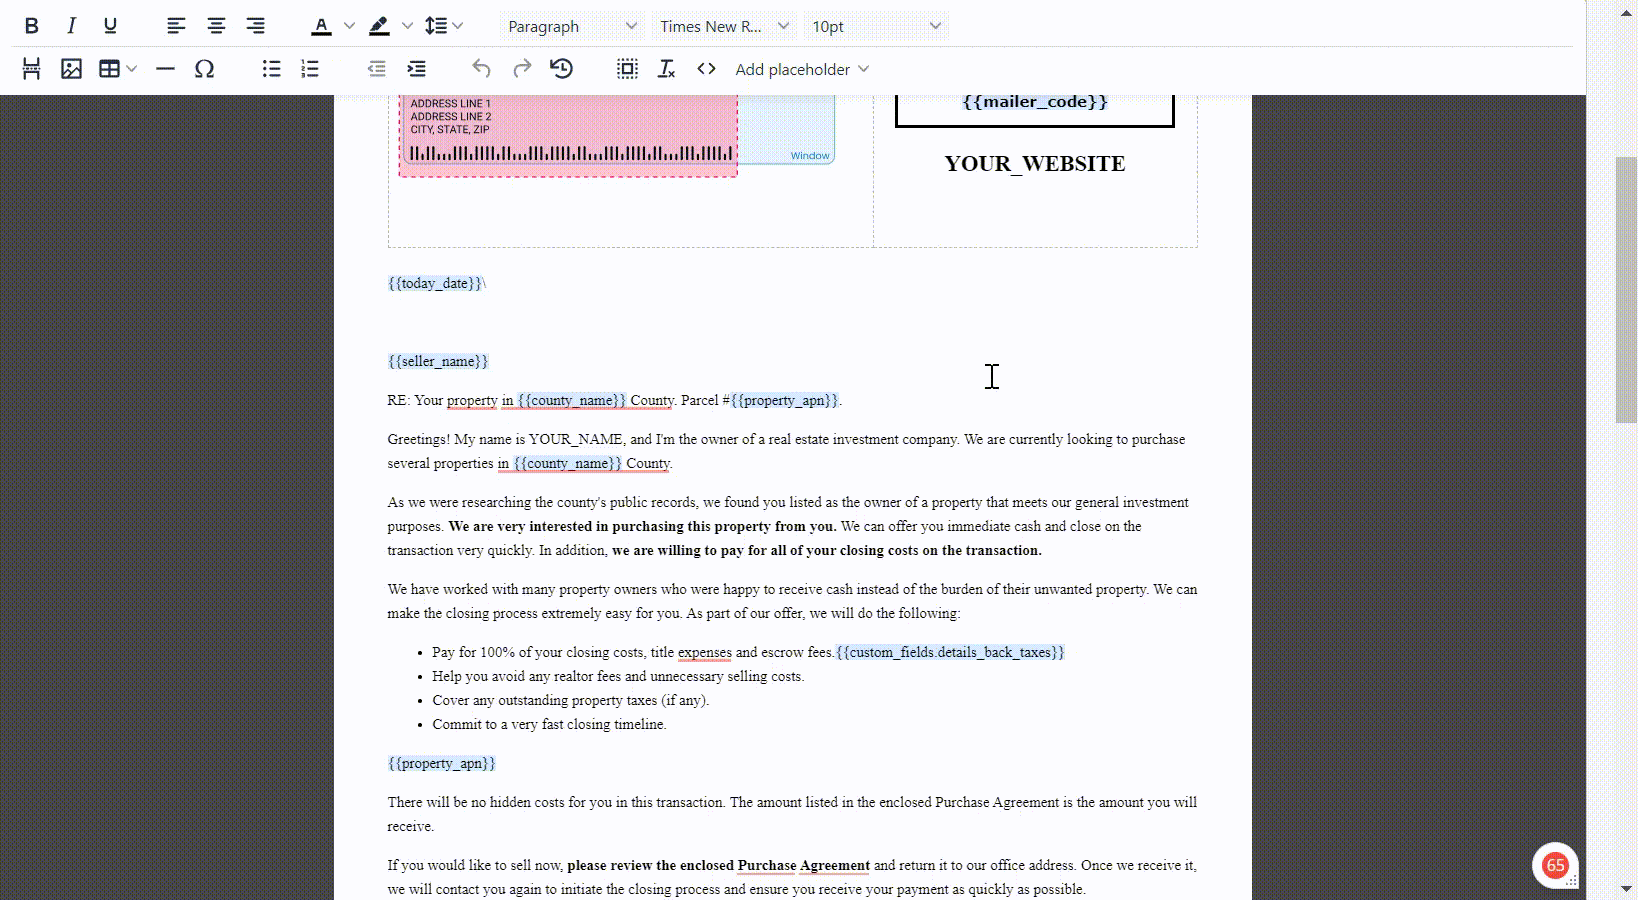This screenshot has width=1638, height=900.
Task: Open Paragraph format dropdown
Action: [571, 26]
